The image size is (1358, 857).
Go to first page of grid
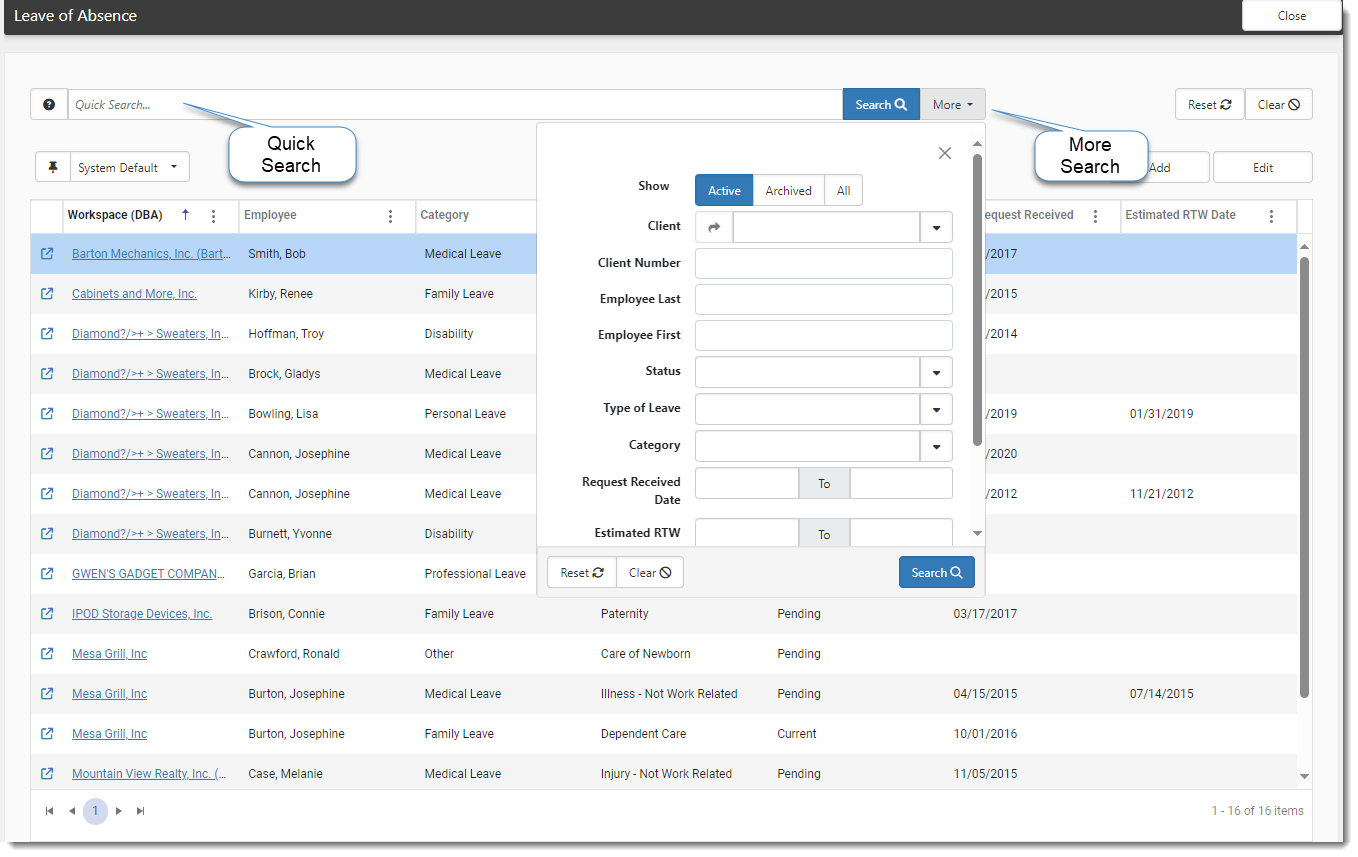(x=50, y=811)
